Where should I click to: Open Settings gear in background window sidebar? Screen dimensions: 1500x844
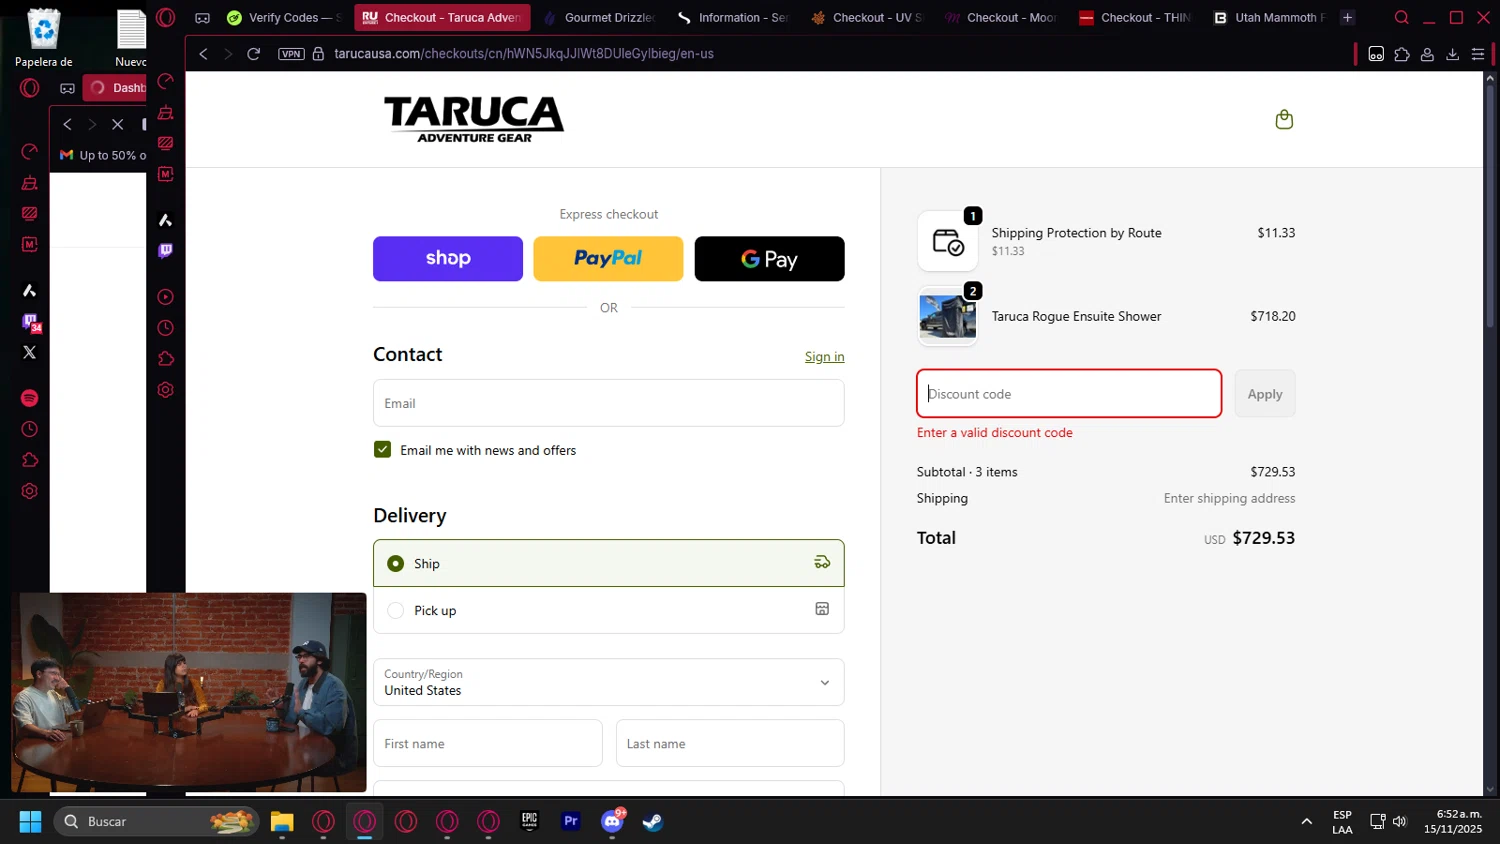(30, 491)
